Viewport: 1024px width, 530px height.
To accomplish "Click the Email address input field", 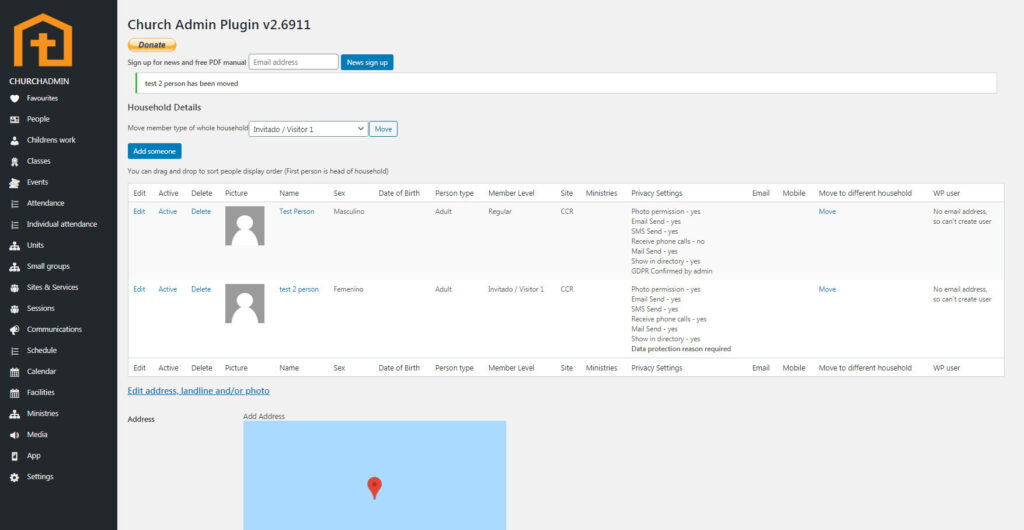I will click(x=293, y=62).
